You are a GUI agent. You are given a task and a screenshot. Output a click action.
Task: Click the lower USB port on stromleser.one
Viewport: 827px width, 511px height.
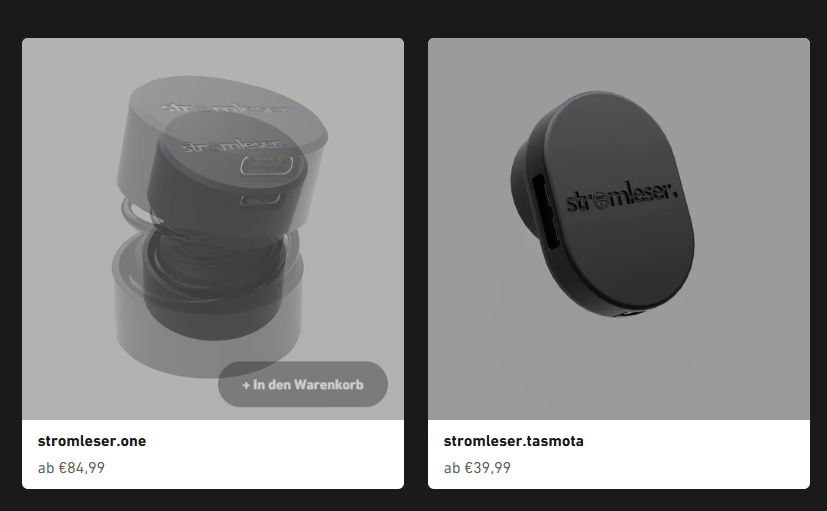[260, 200]
